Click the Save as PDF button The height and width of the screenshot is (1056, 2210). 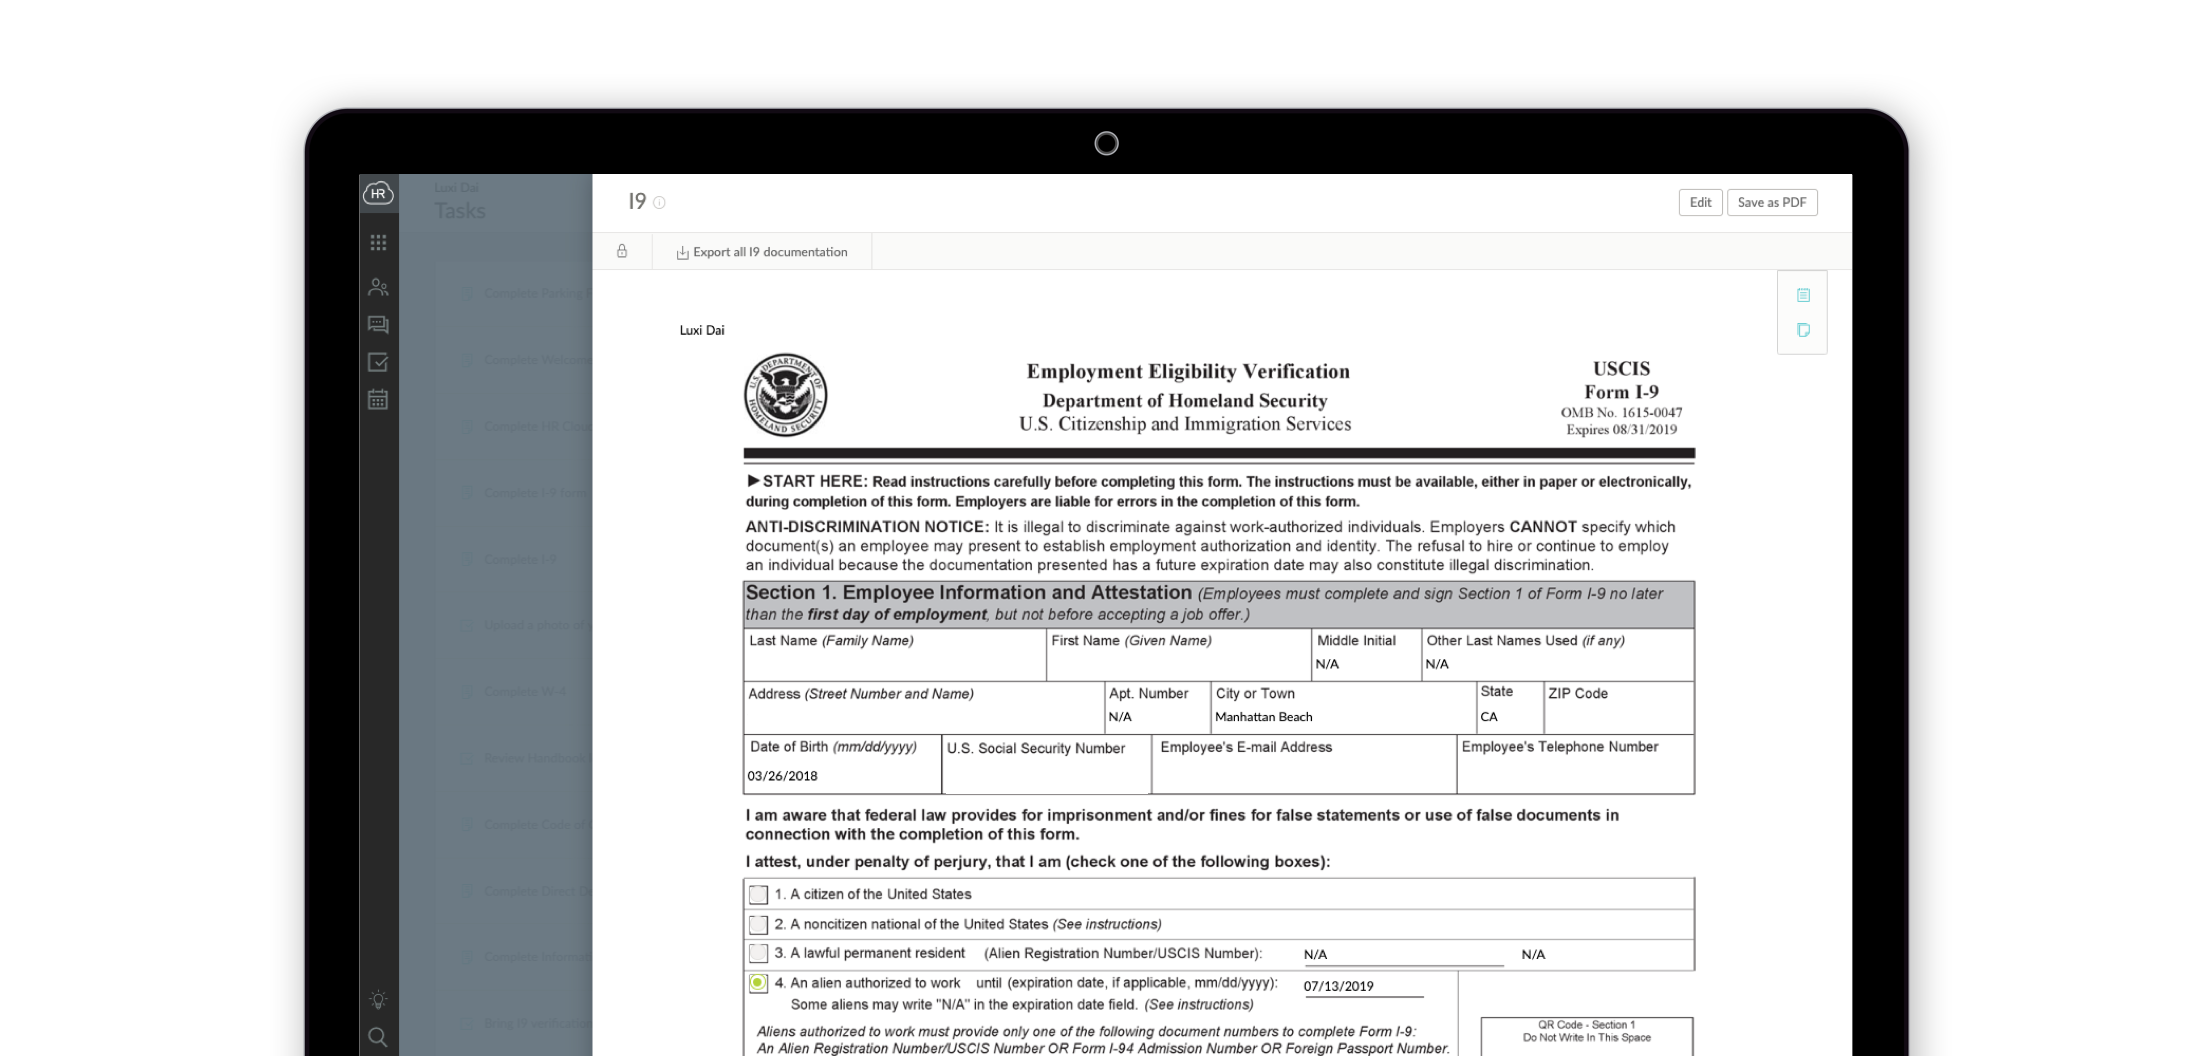[x=1771, y=202]
